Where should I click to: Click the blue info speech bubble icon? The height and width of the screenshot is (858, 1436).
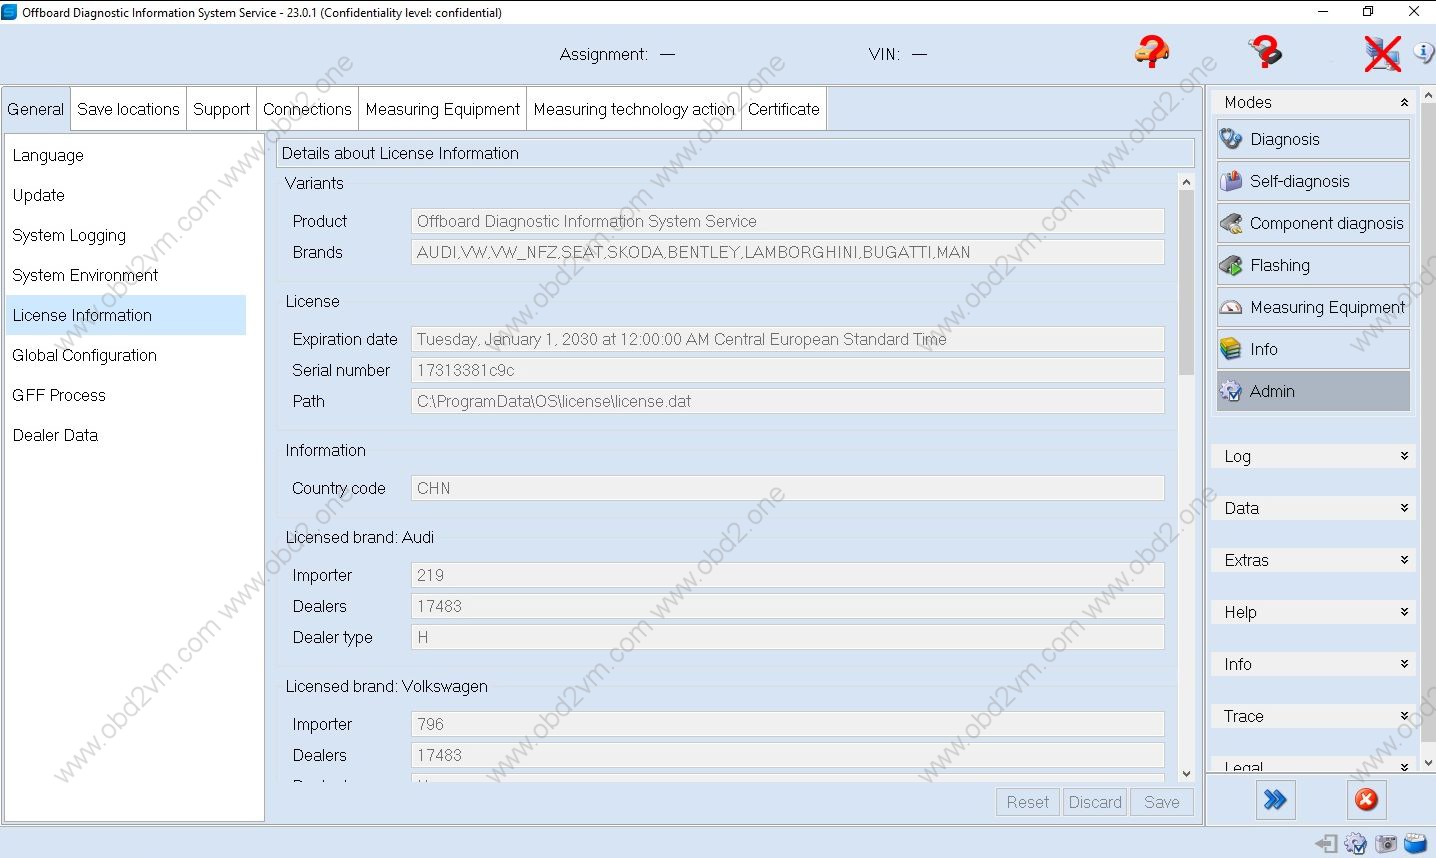(1423, 52)
